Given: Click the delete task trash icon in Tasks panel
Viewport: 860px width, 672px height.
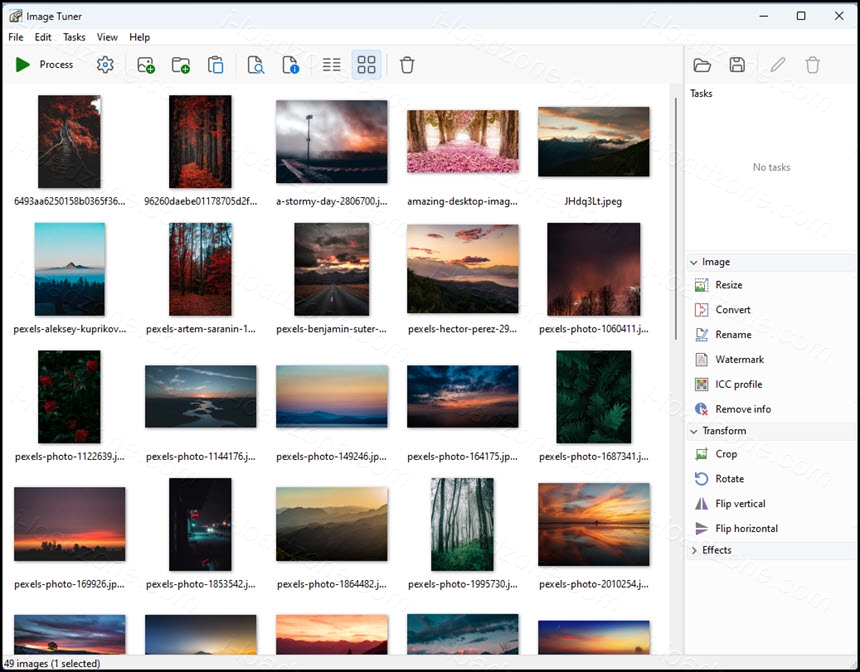Looking at the screenshot, I should point(813,65).
